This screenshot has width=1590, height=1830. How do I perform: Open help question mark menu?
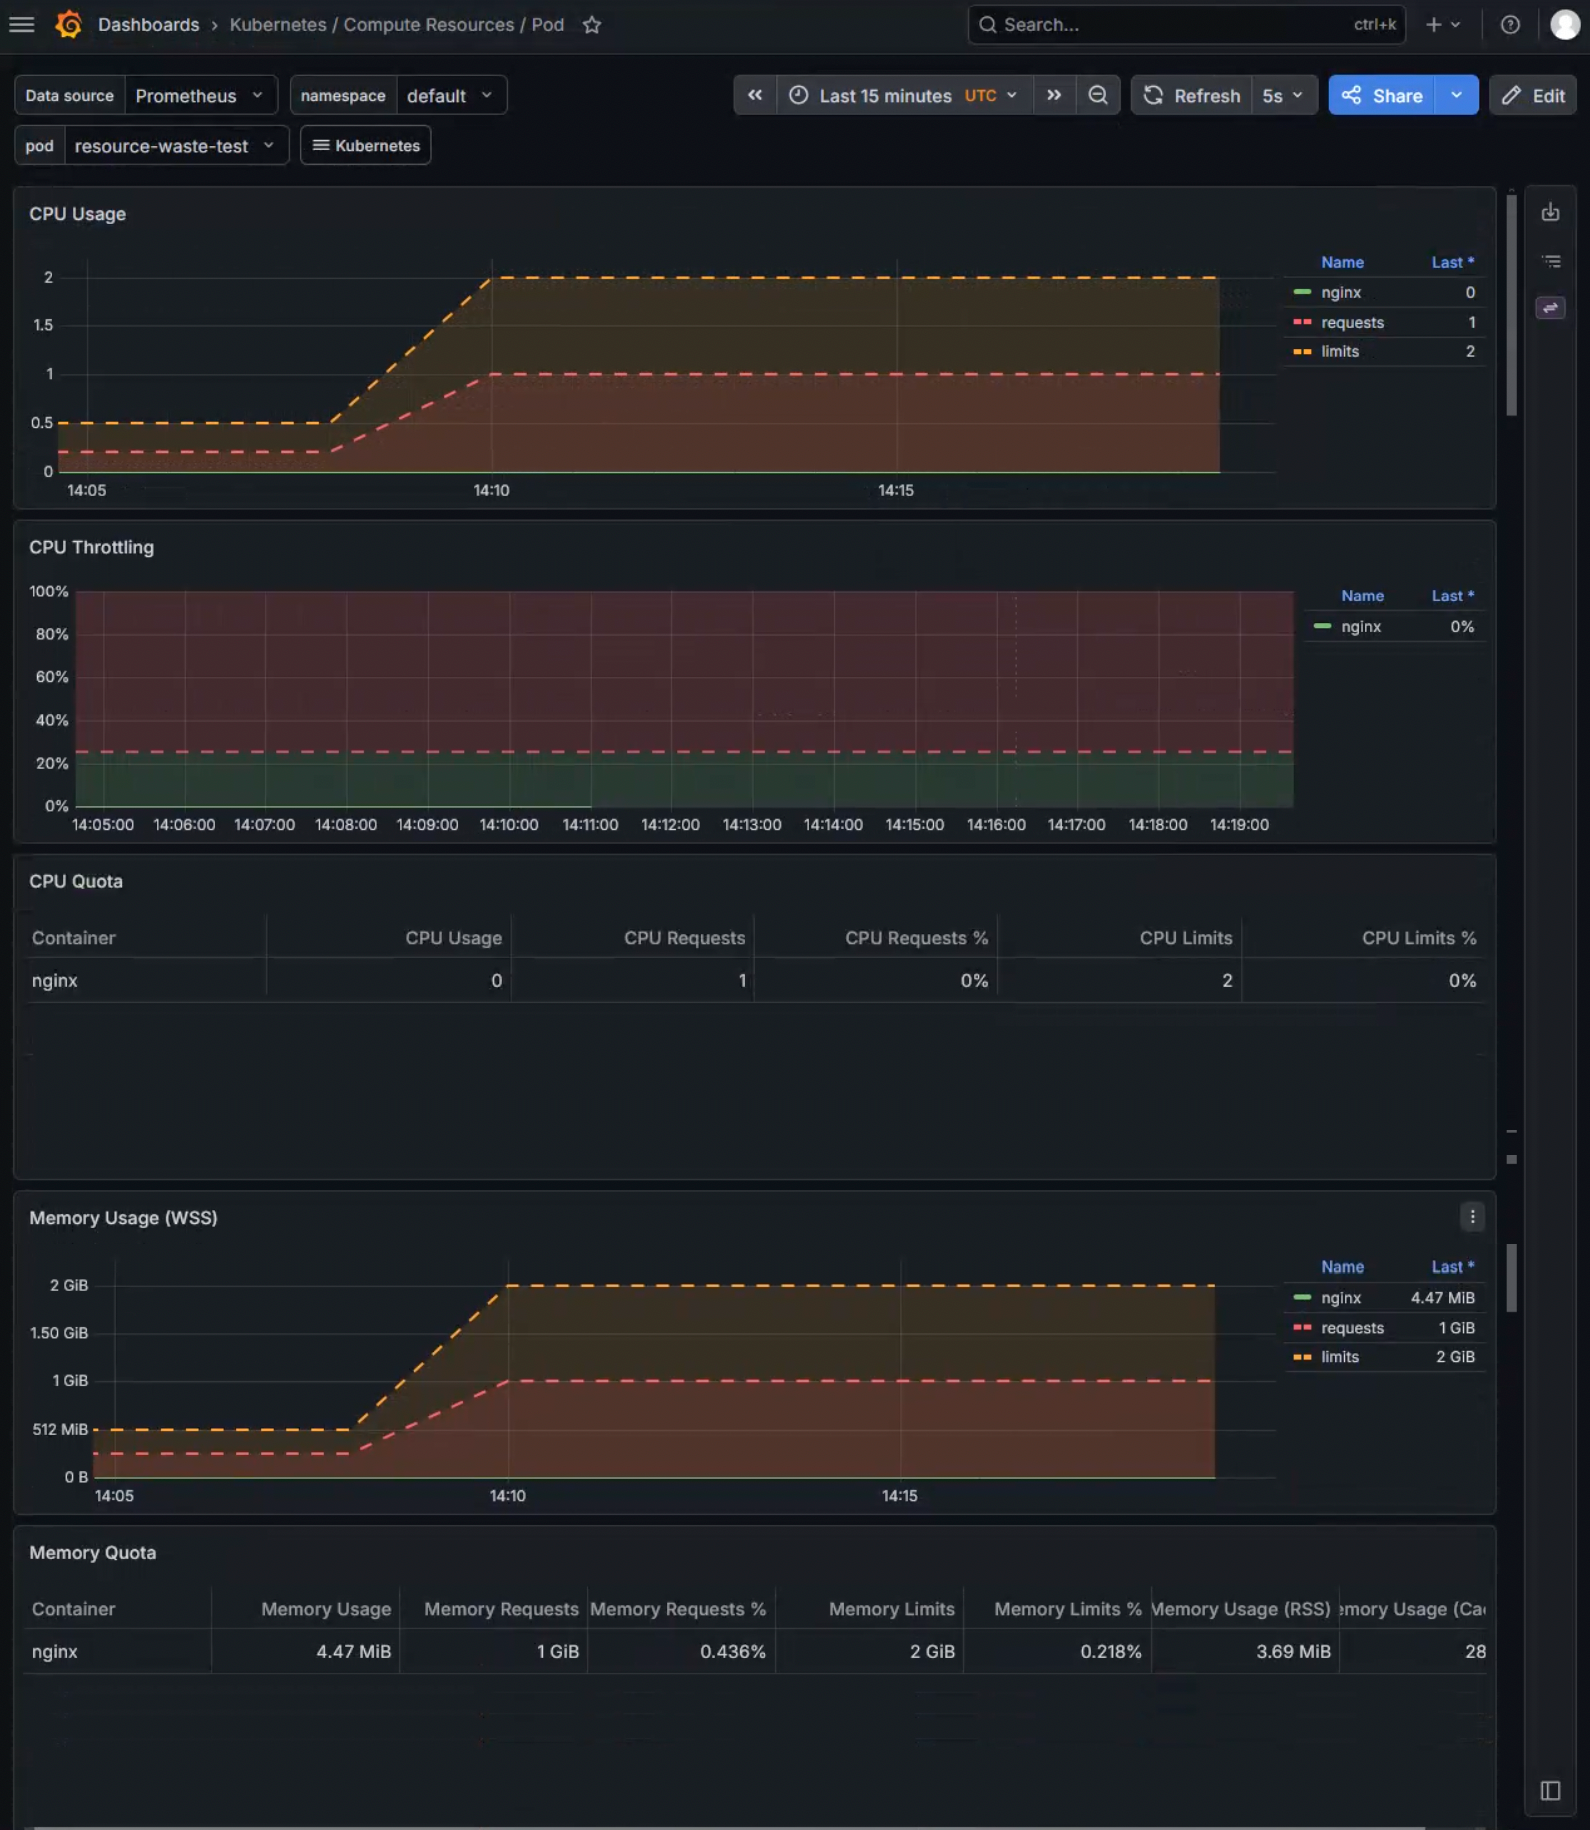coord(1510,25)
